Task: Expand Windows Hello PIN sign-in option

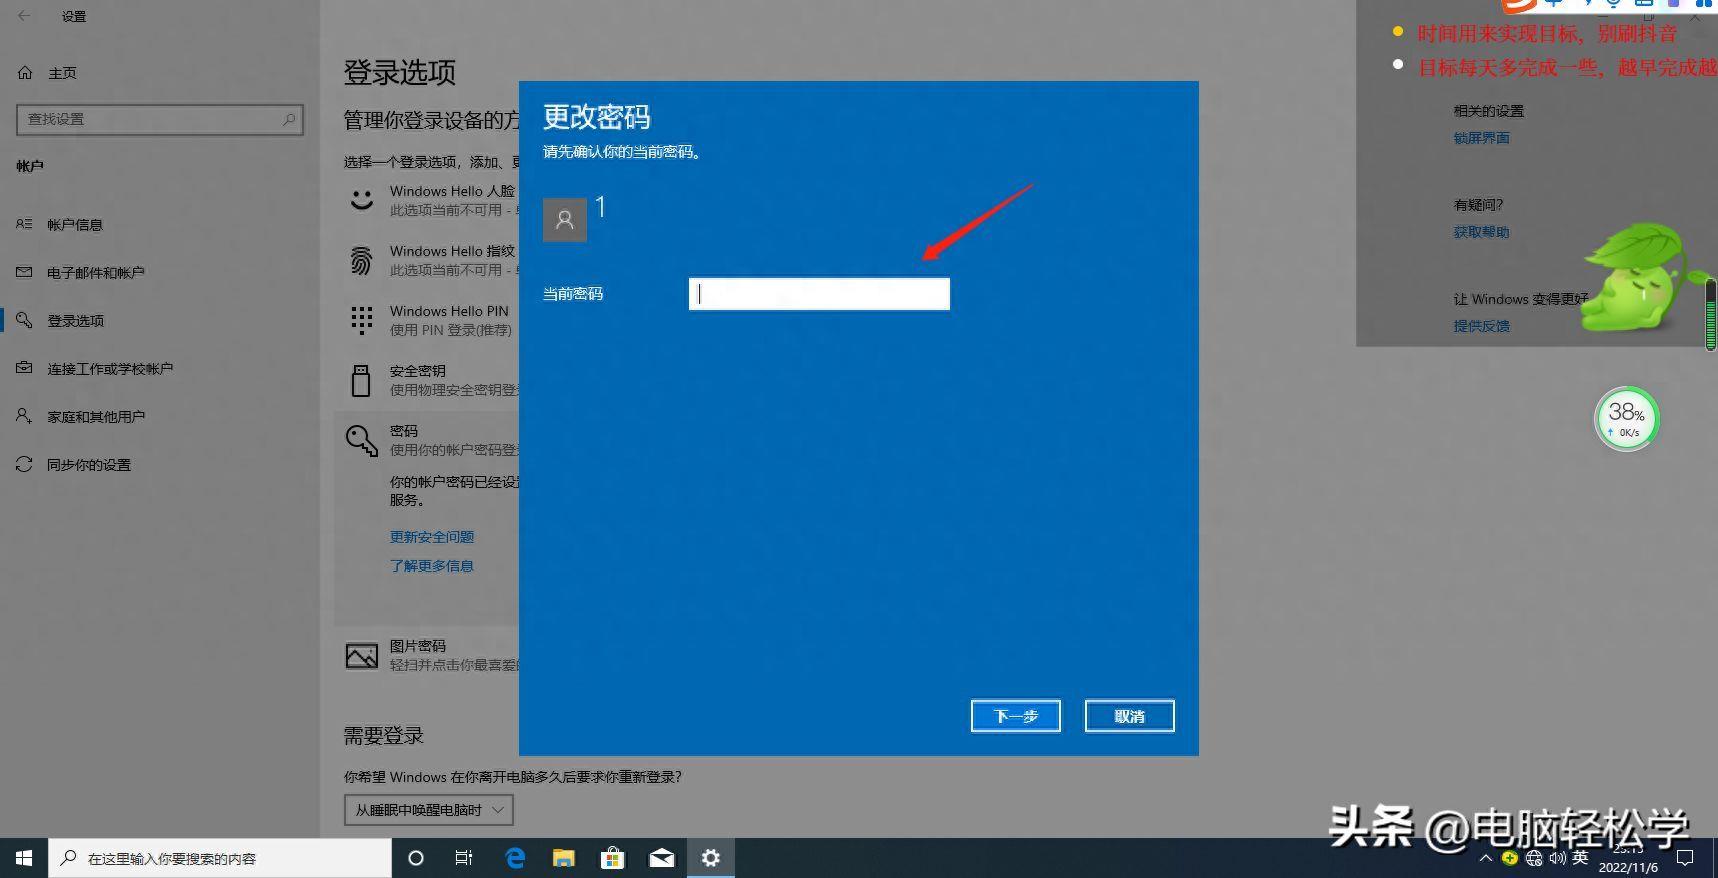Action: 430,320
